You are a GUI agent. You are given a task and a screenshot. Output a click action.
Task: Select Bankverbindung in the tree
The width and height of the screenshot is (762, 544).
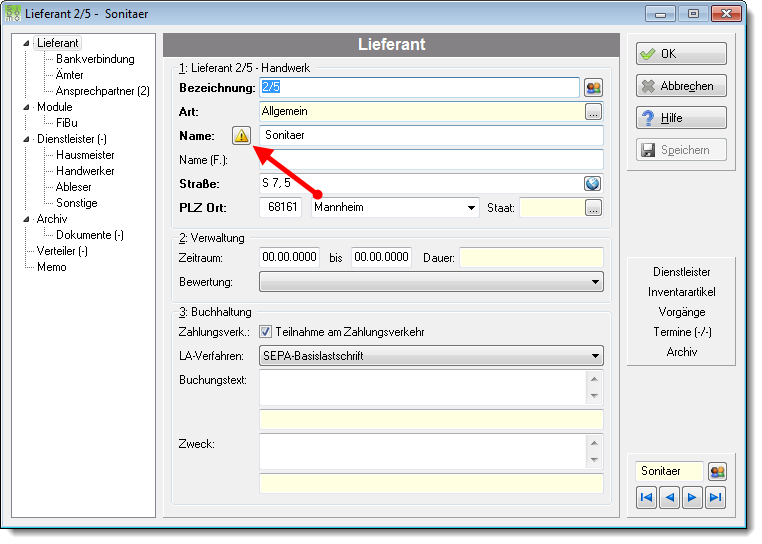[95, 59]
